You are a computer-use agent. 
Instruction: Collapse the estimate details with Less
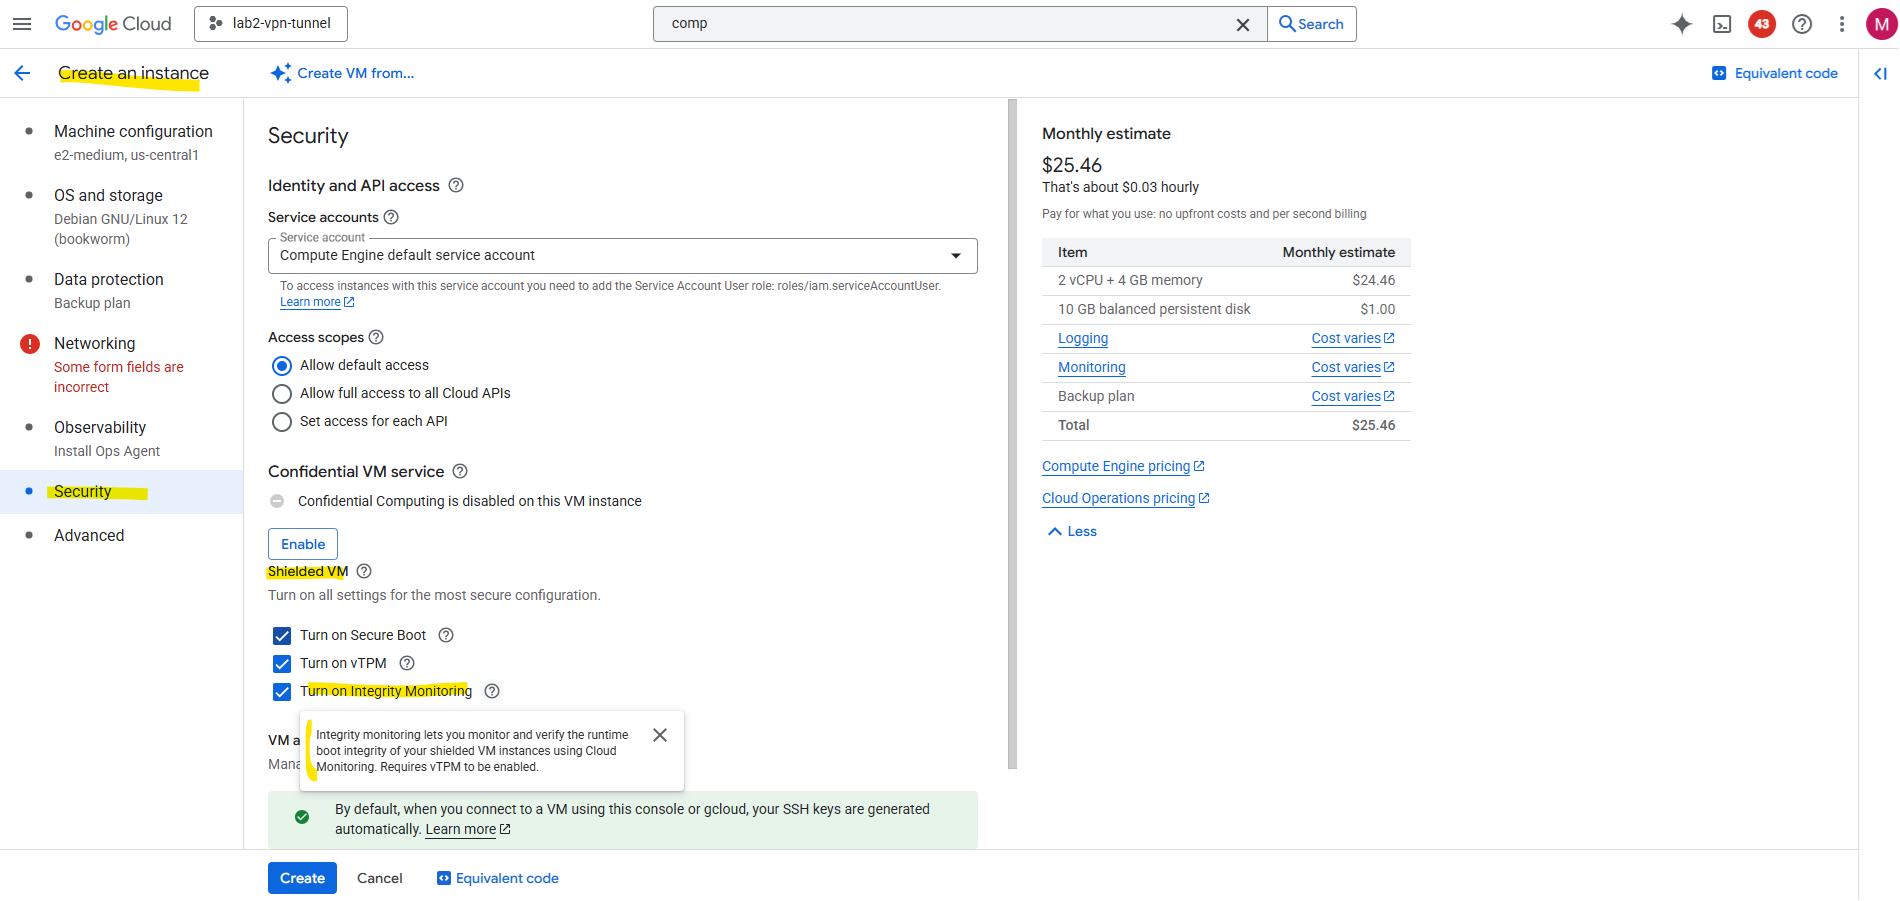coord(1072,532)
